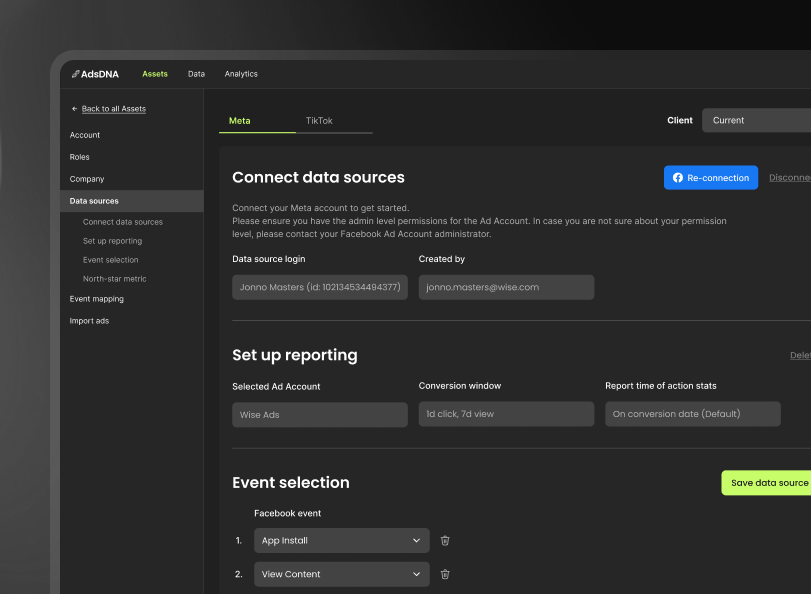Click the Data source login field
Viewport: 811px width, 594px height.
click(320, 287)
